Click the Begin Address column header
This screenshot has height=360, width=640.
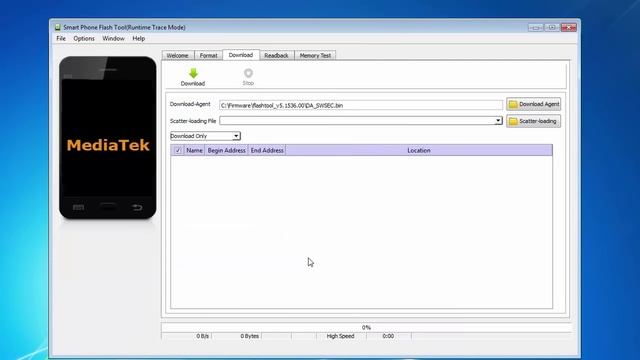227,150
